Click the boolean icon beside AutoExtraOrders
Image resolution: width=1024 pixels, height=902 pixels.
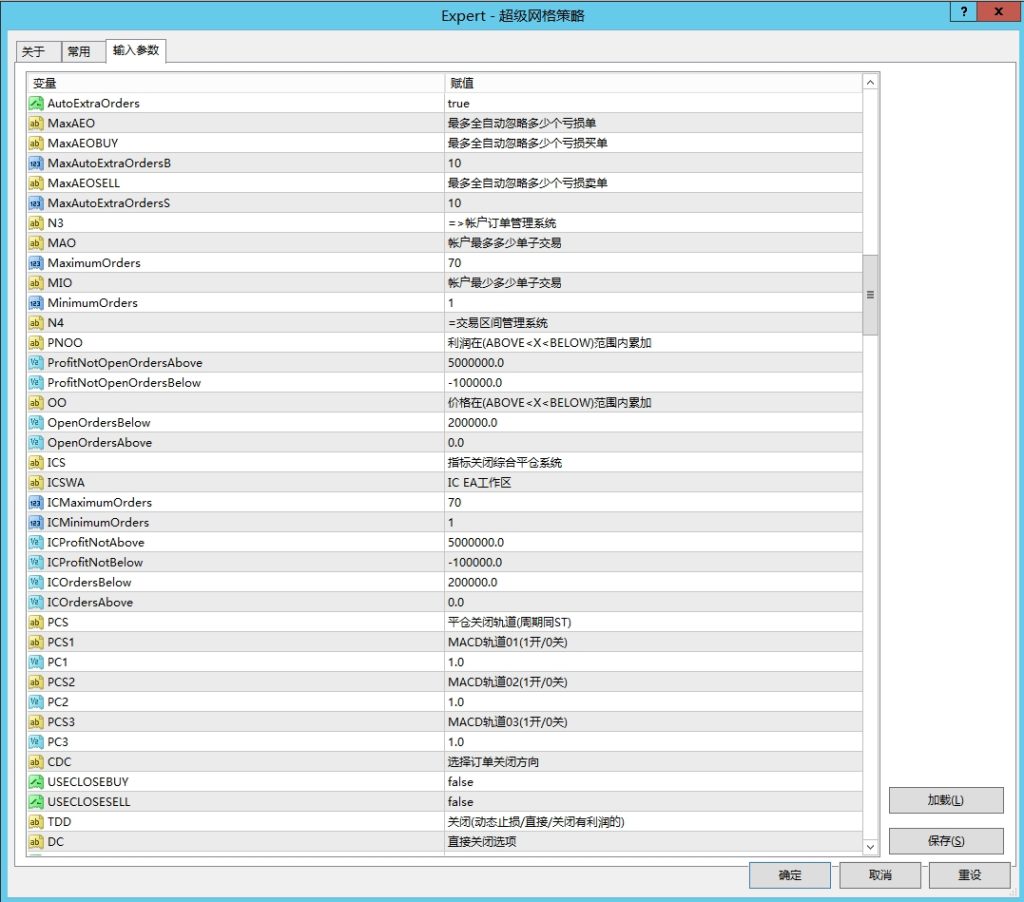click(x=35, y=103)
